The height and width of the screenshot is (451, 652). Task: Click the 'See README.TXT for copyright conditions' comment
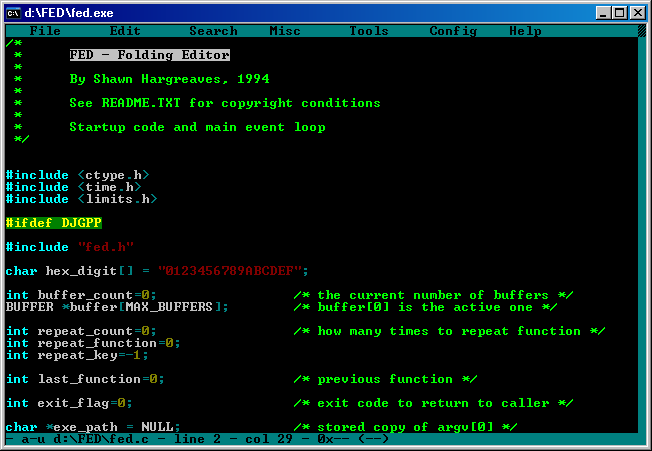click(x=225, y=103)
